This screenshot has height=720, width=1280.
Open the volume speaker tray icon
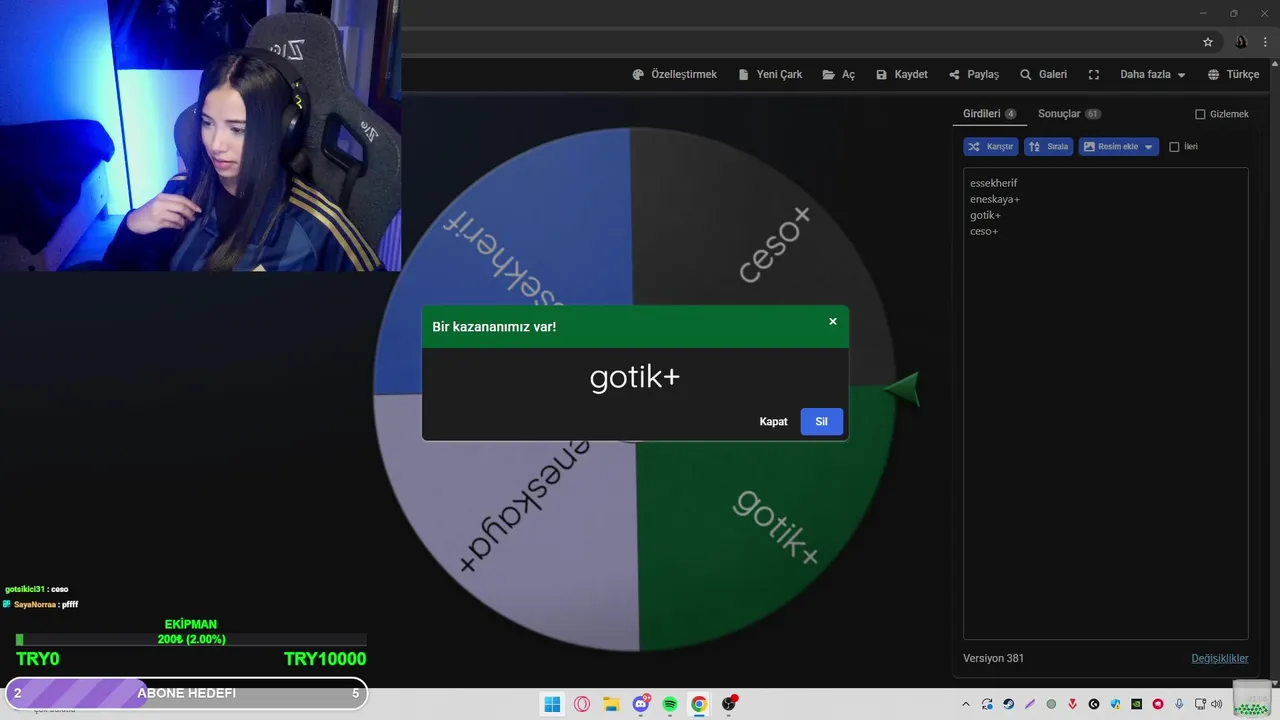[1216, 704]
